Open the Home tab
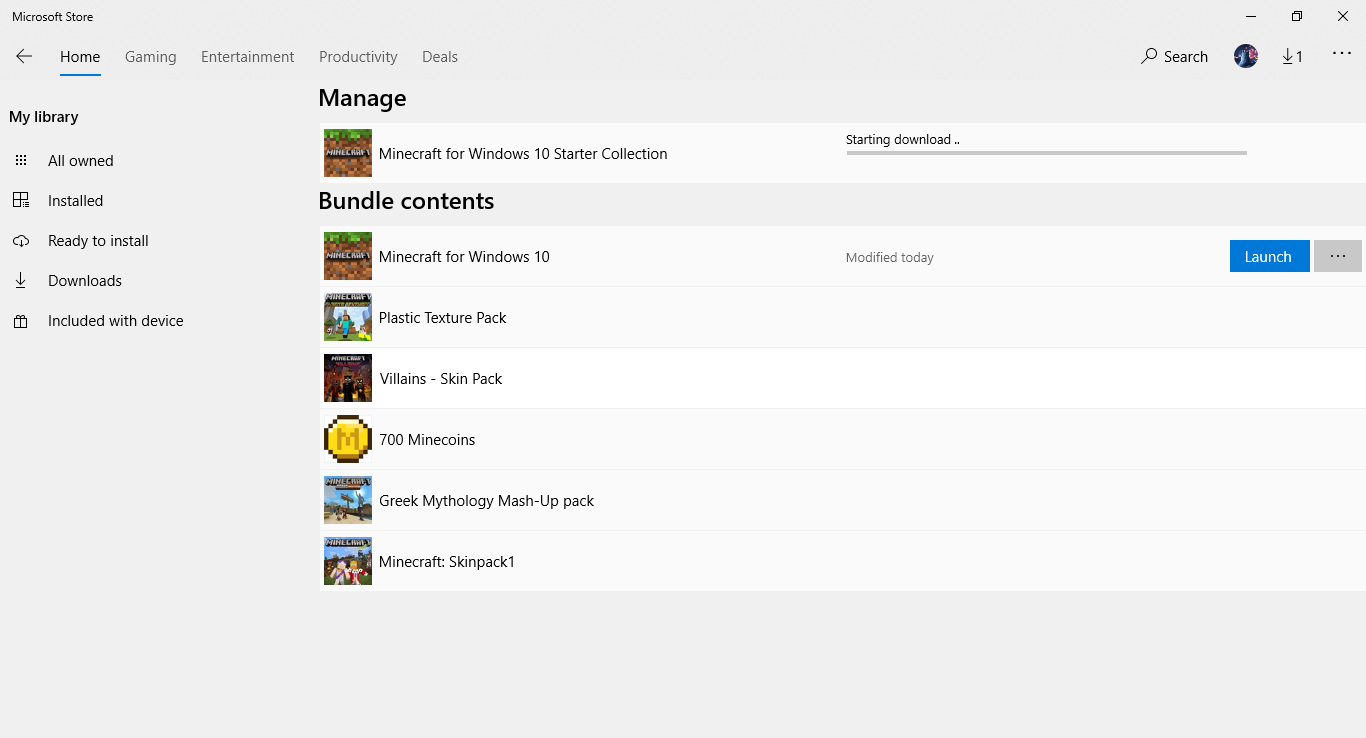 [80, 57]
